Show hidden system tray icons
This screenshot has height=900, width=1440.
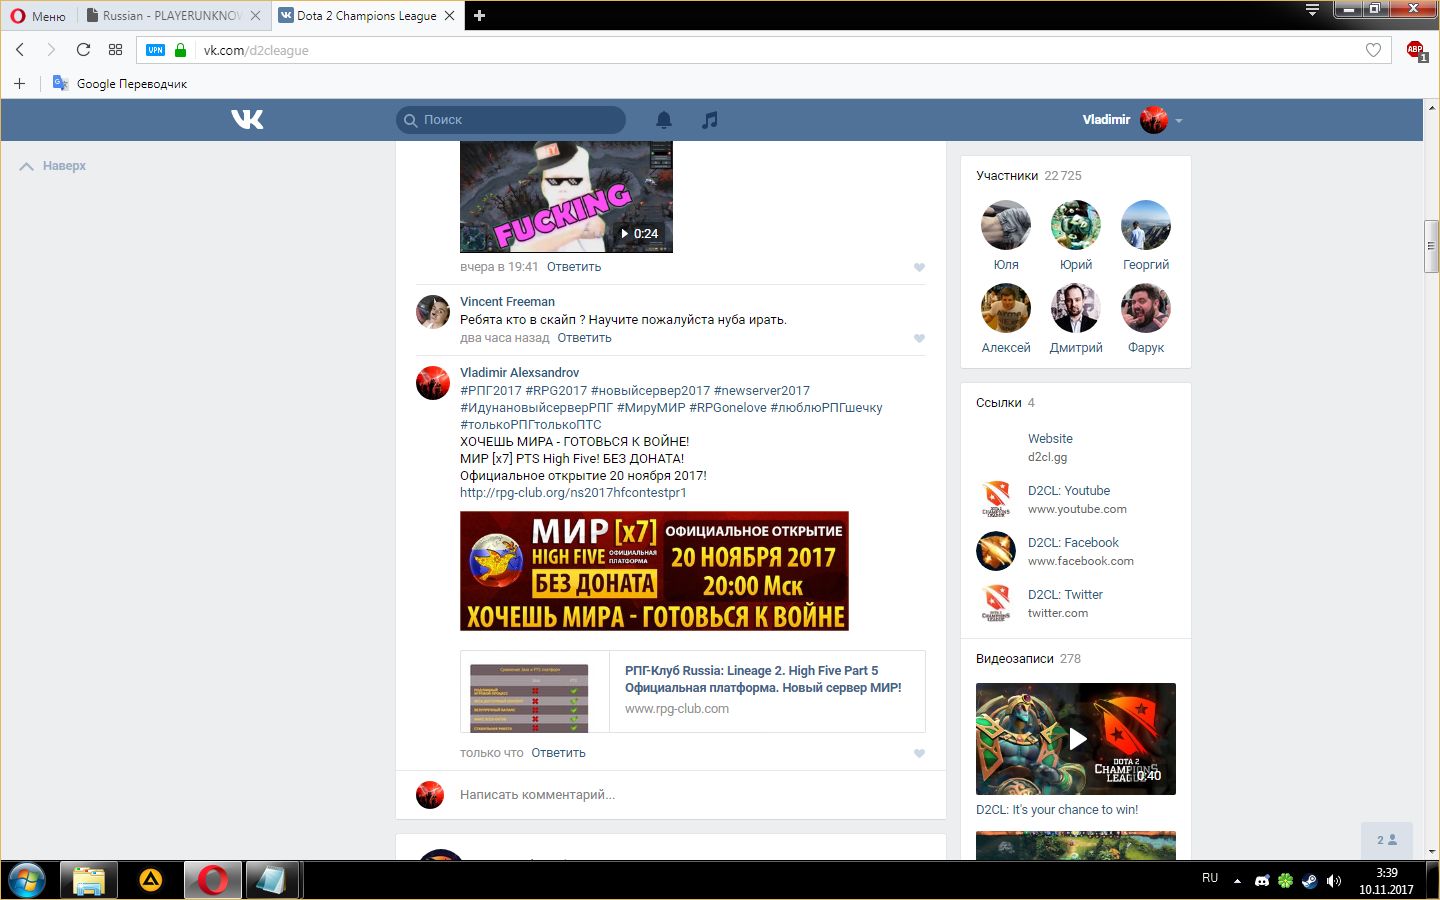1237,881
